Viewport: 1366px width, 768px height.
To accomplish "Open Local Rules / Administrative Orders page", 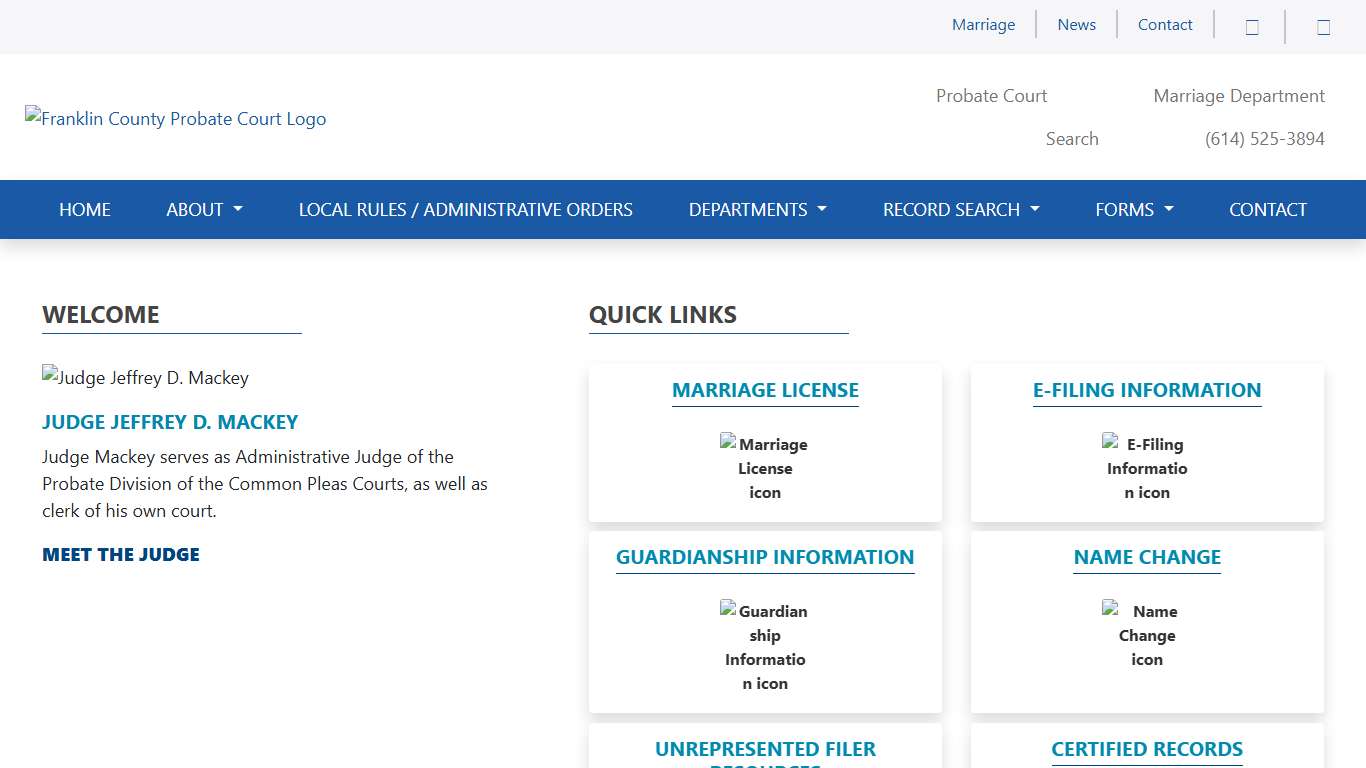I will pyautogui.click(x=465, y=210).
